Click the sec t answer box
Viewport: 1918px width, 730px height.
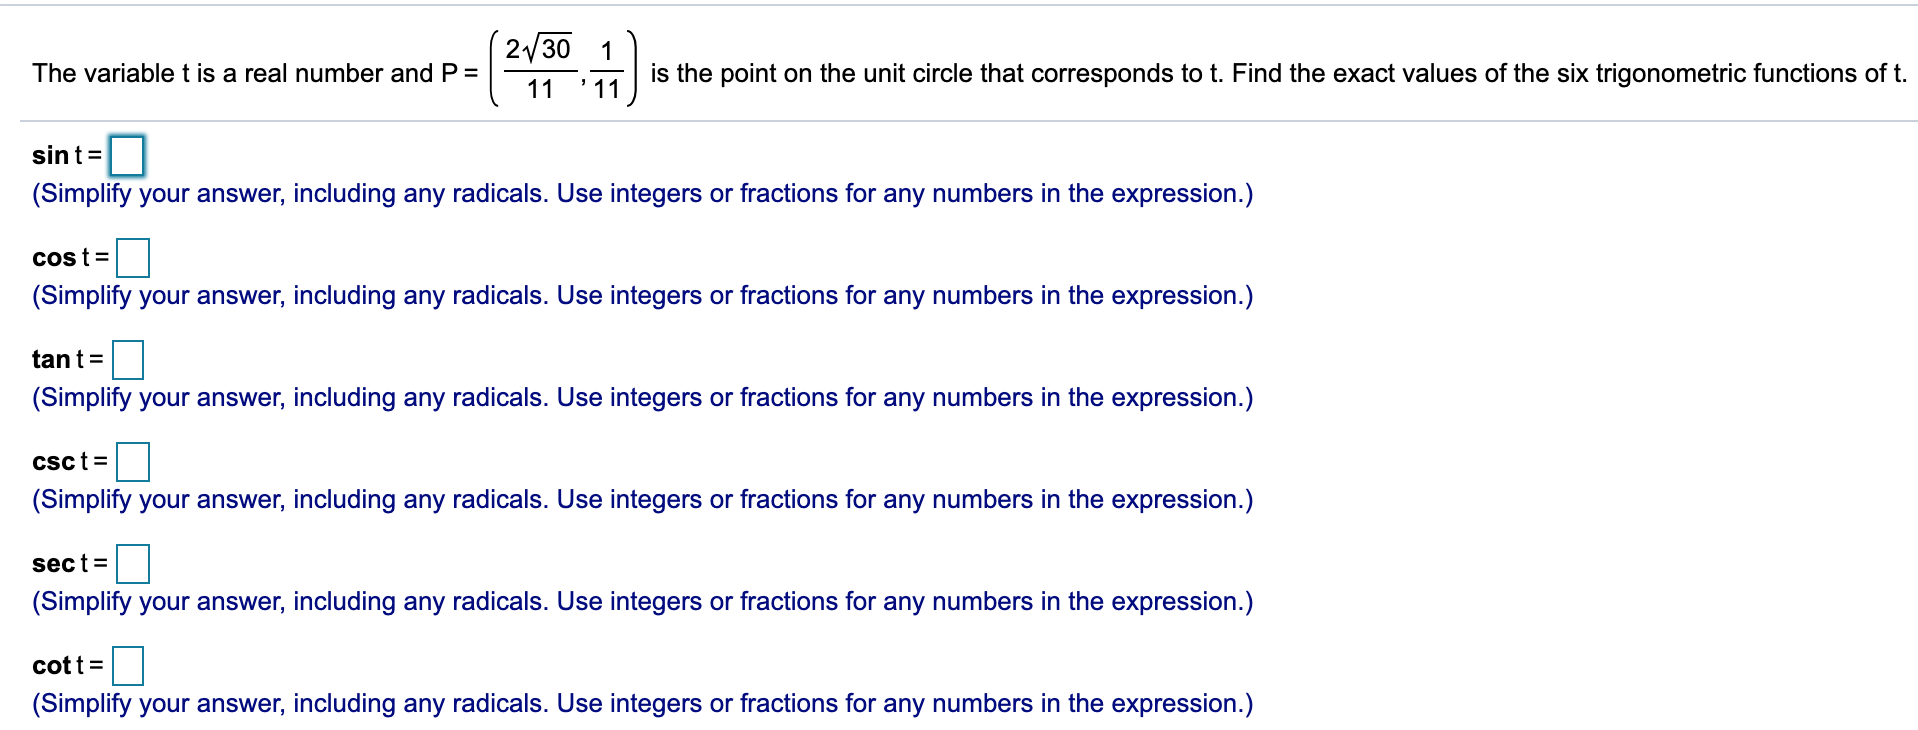click(132, 565)
